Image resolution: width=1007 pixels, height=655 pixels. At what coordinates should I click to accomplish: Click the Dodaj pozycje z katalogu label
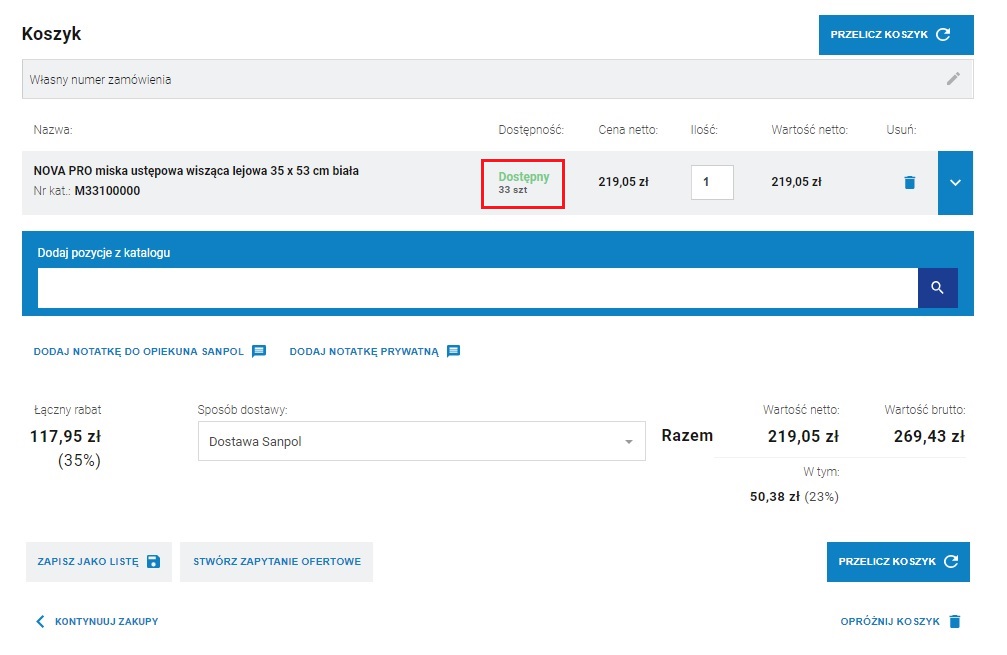103,253
